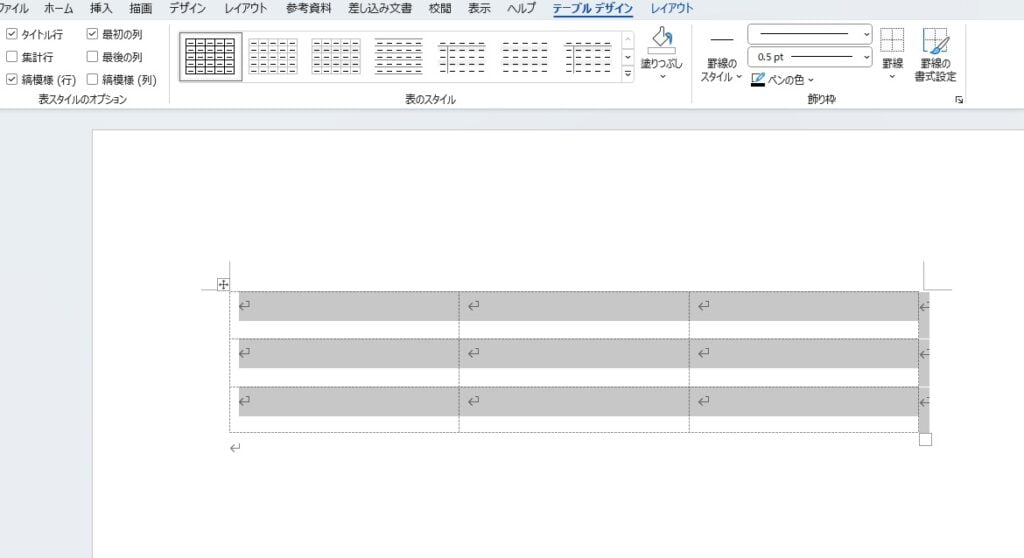Image resolution: width=1024 pixels, height=558 pixels.
Task: Expand the full table styles gallery
Action: pyautogui.click(x=628, y=74)
